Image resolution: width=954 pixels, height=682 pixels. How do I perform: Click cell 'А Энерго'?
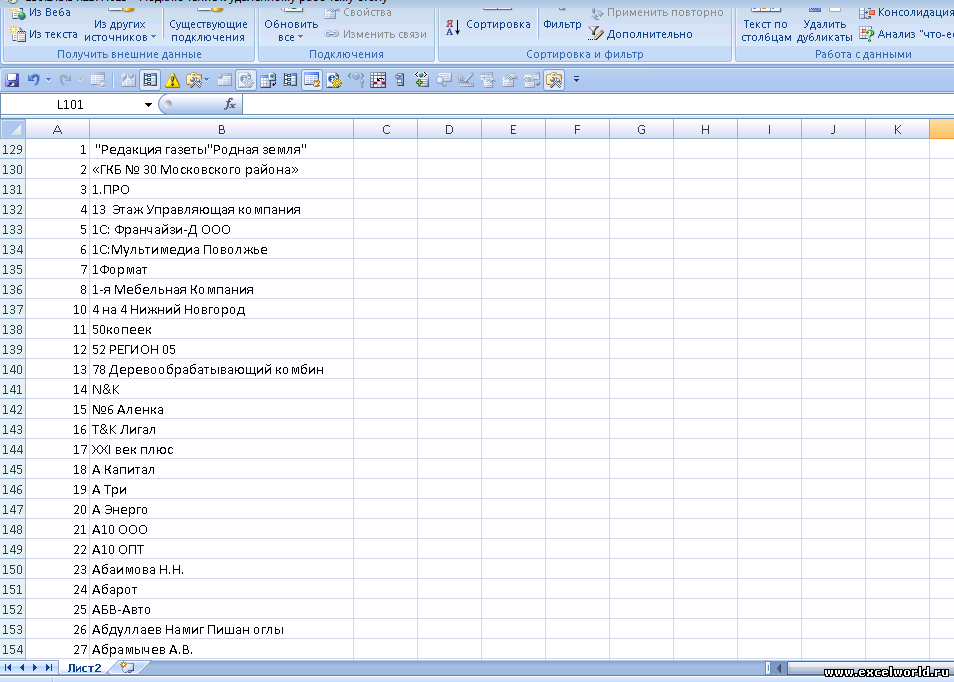coord(221,509)
